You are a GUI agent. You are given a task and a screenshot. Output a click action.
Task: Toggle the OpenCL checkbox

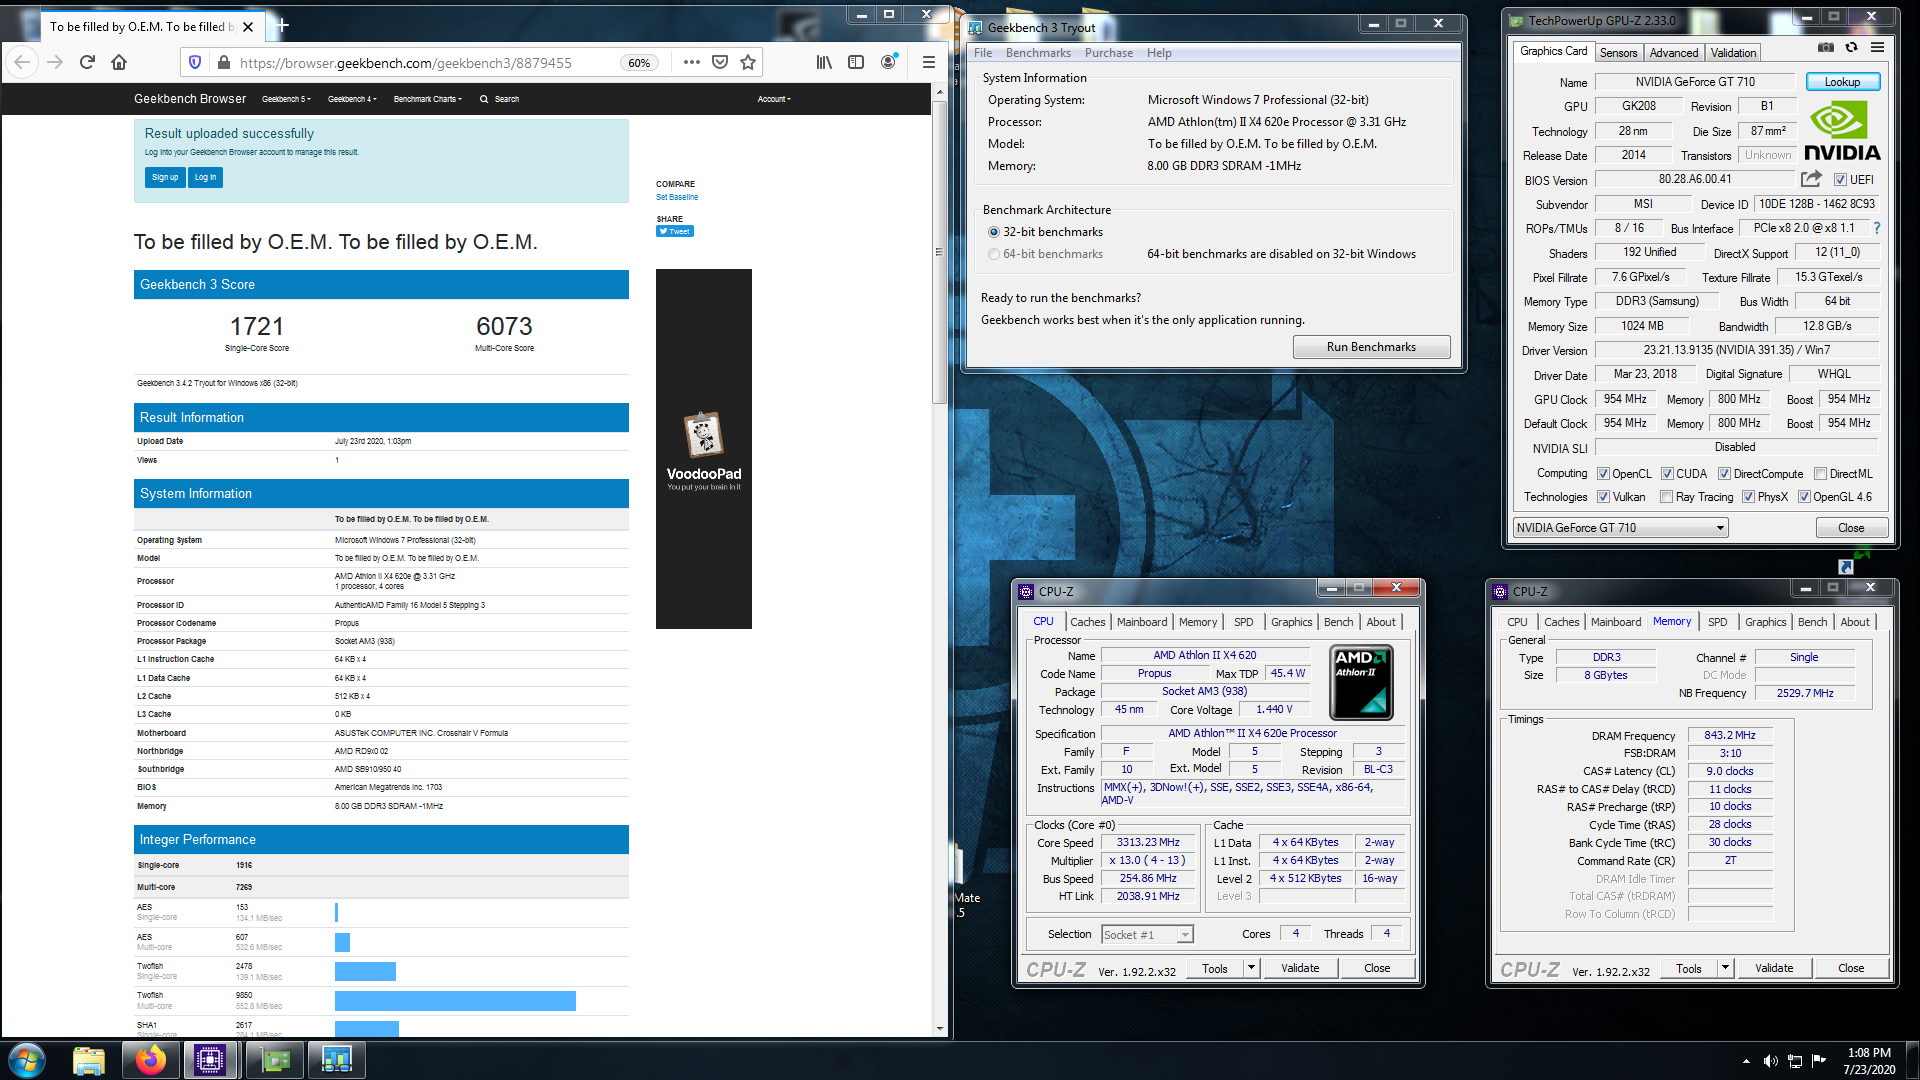[x=1603, y=474]
